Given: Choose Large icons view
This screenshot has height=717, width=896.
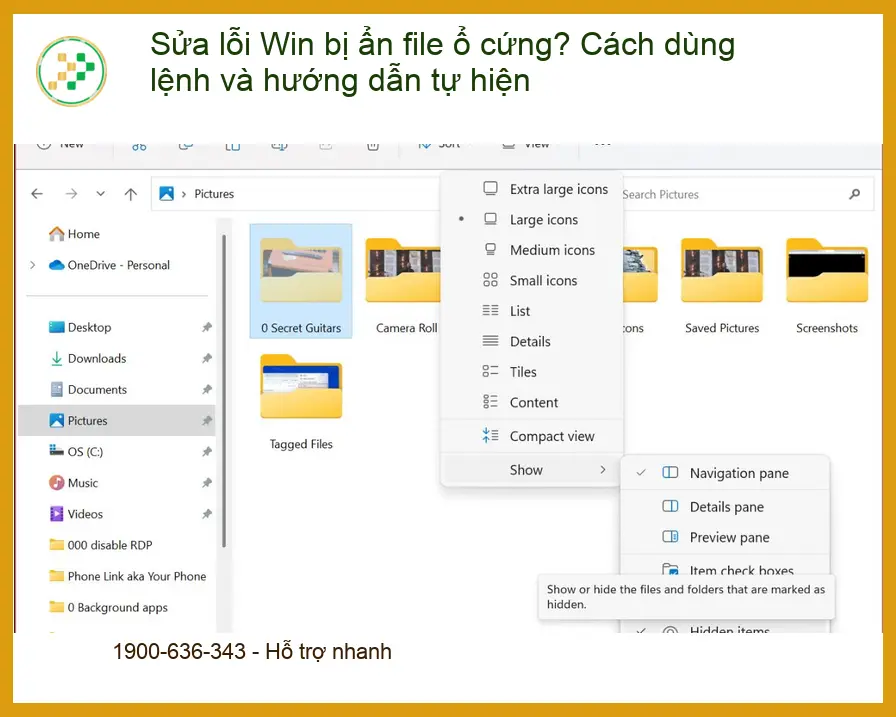Looking at the screenshot, I should pyautogui.click(x=532, y=219).
